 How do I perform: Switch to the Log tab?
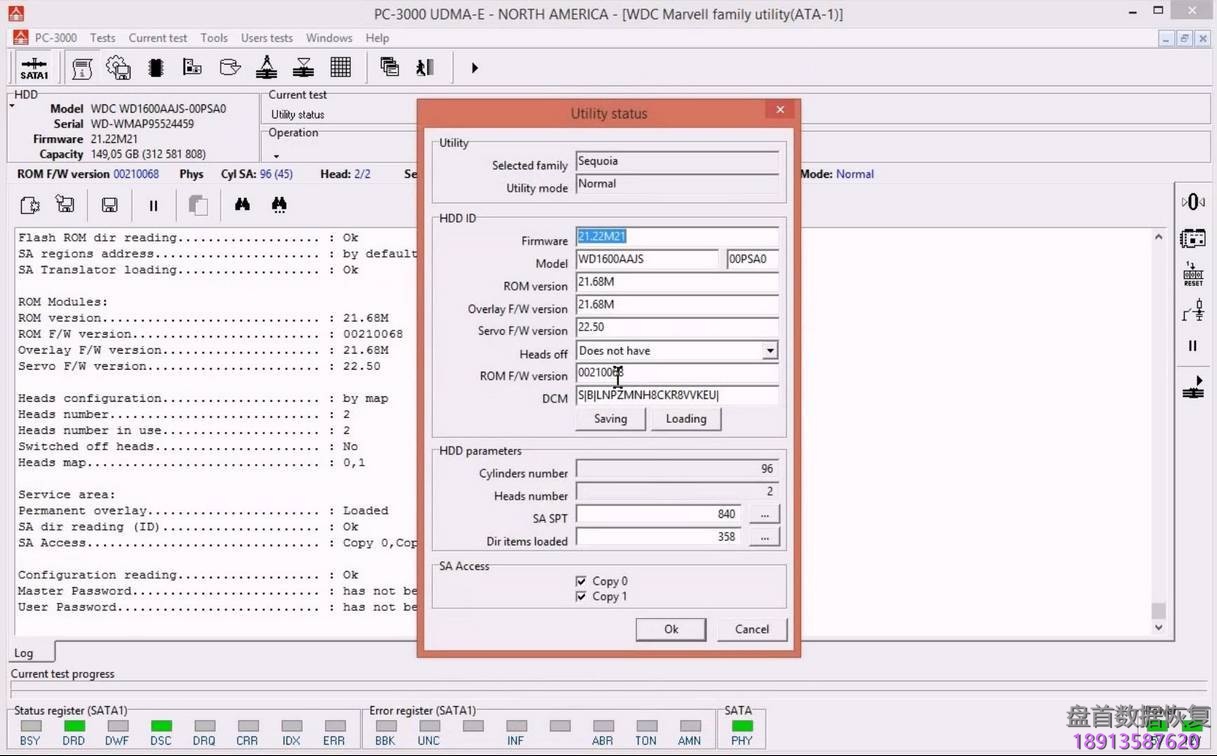tap(25, 652)
